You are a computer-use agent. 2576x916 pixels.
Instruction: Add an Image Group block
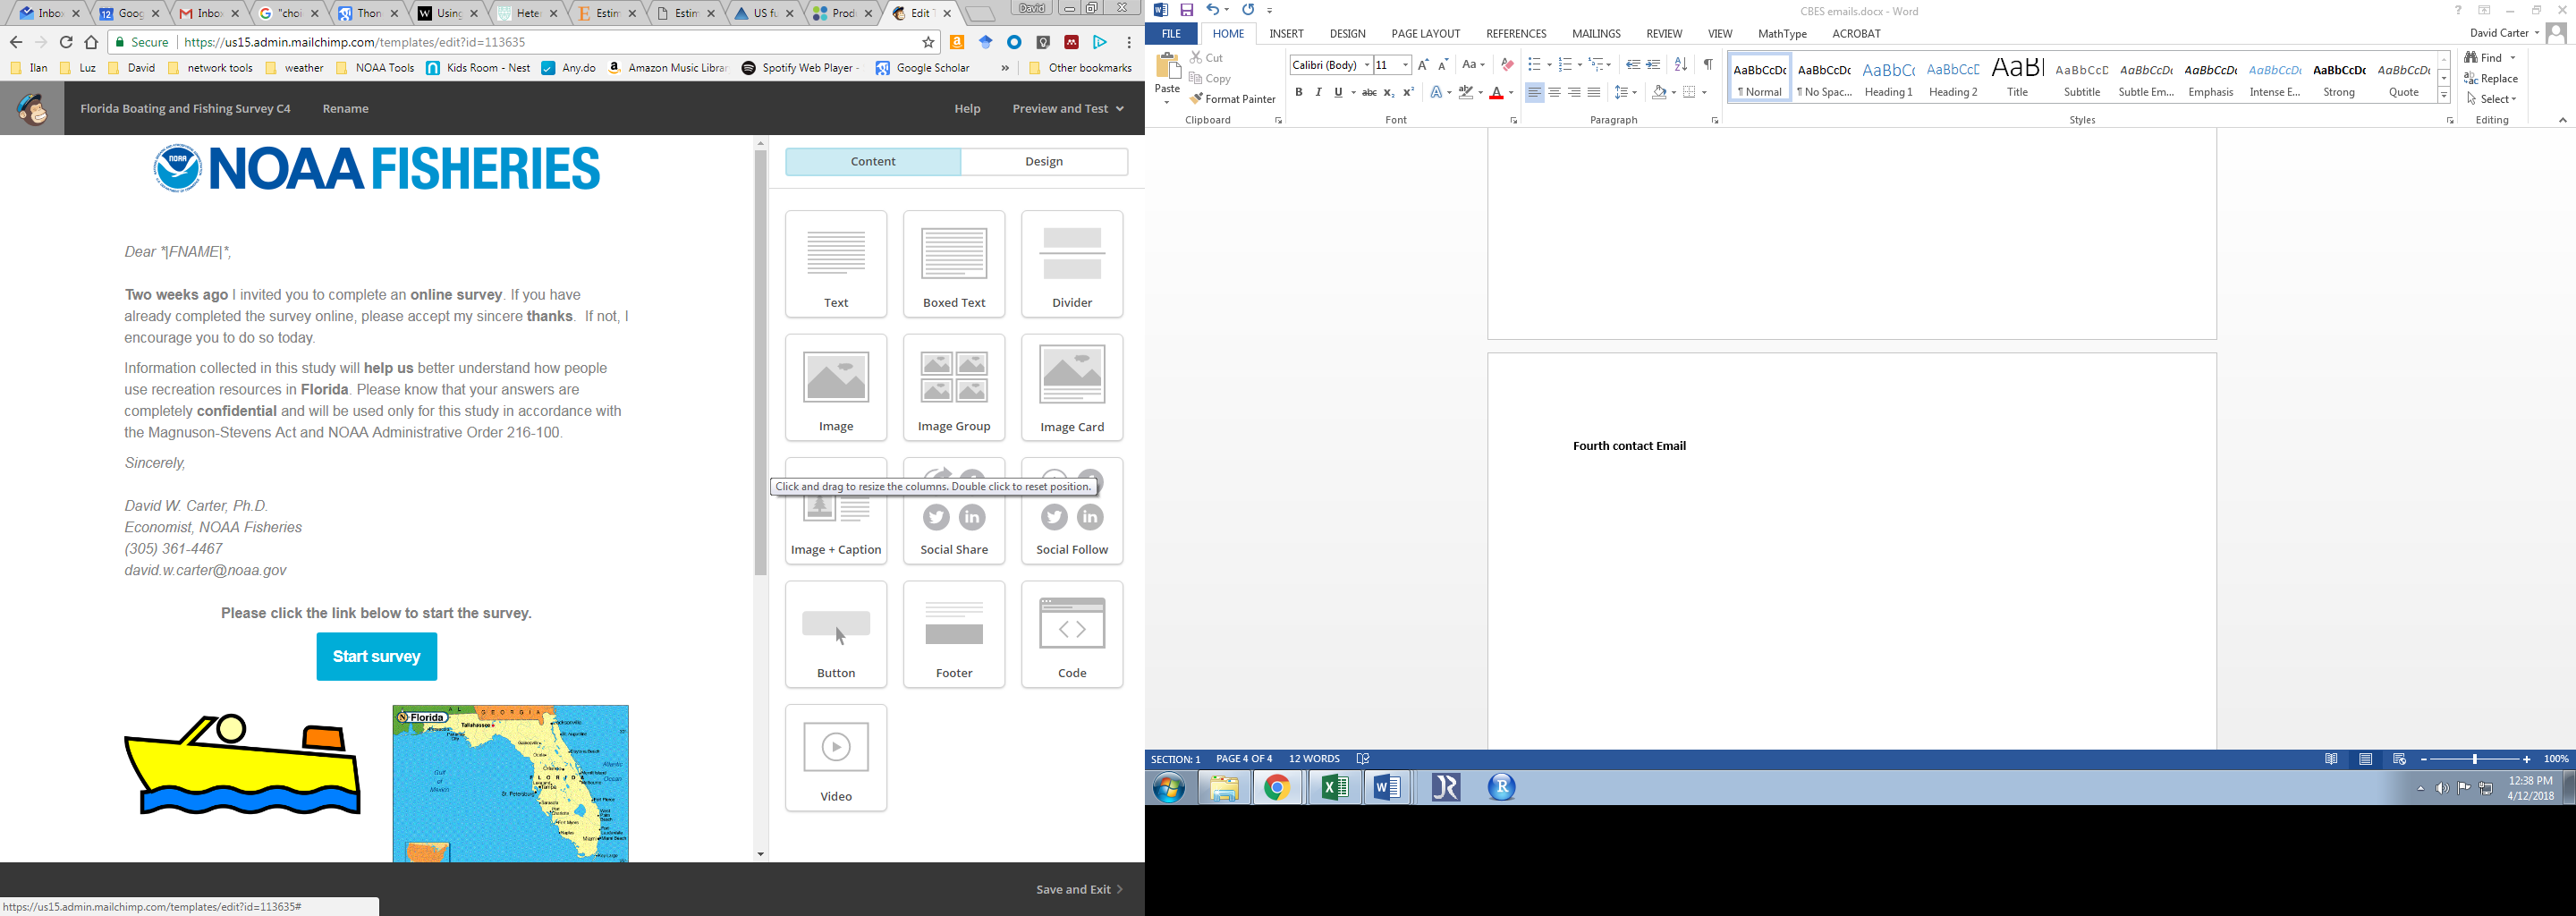pyautogui.click(x=954, y=388)
